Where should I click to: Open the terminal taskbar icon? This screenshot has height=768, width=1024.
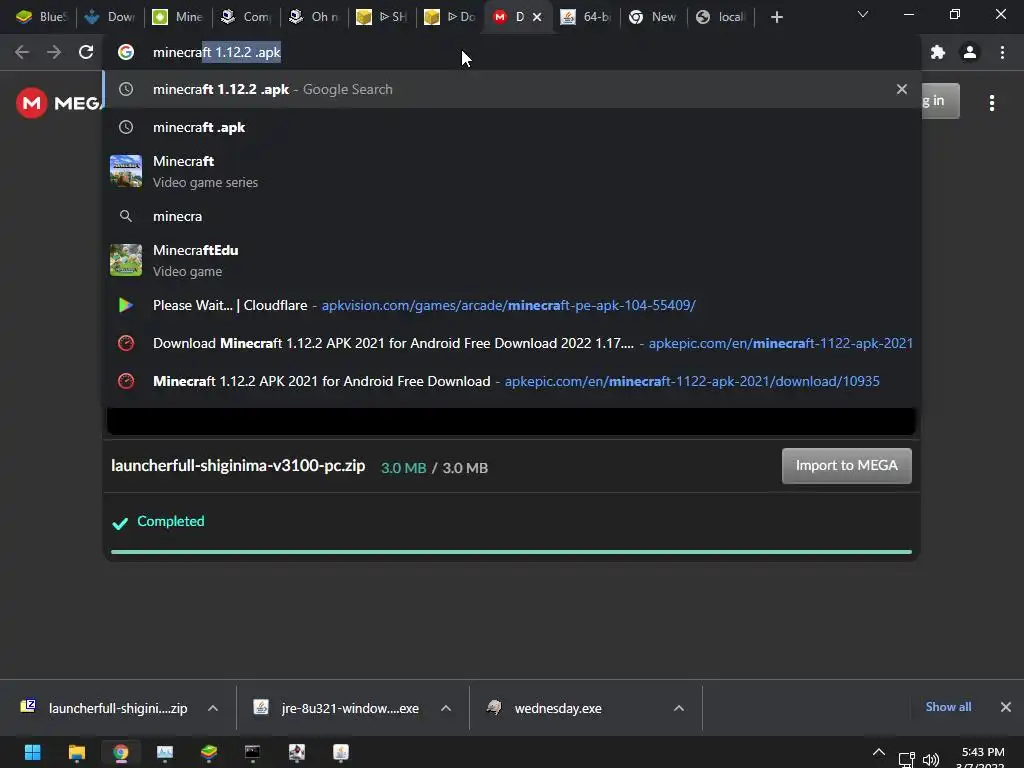point(253,752)
